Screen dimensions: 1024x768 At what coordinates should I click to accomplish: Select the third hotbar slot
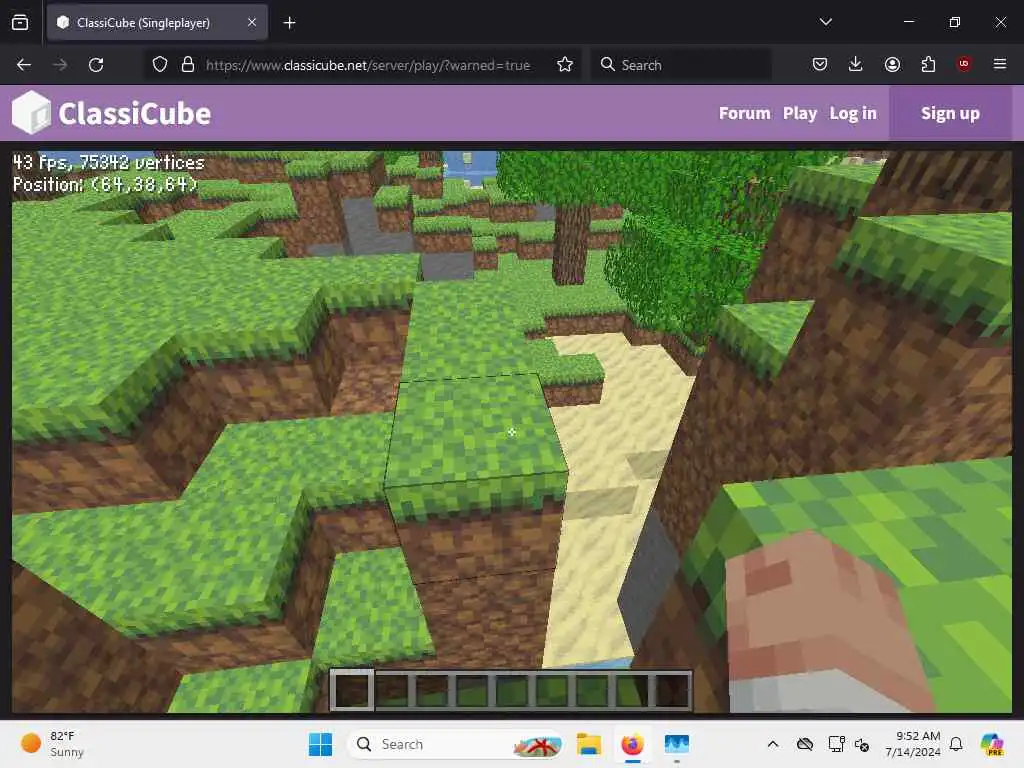432,690
